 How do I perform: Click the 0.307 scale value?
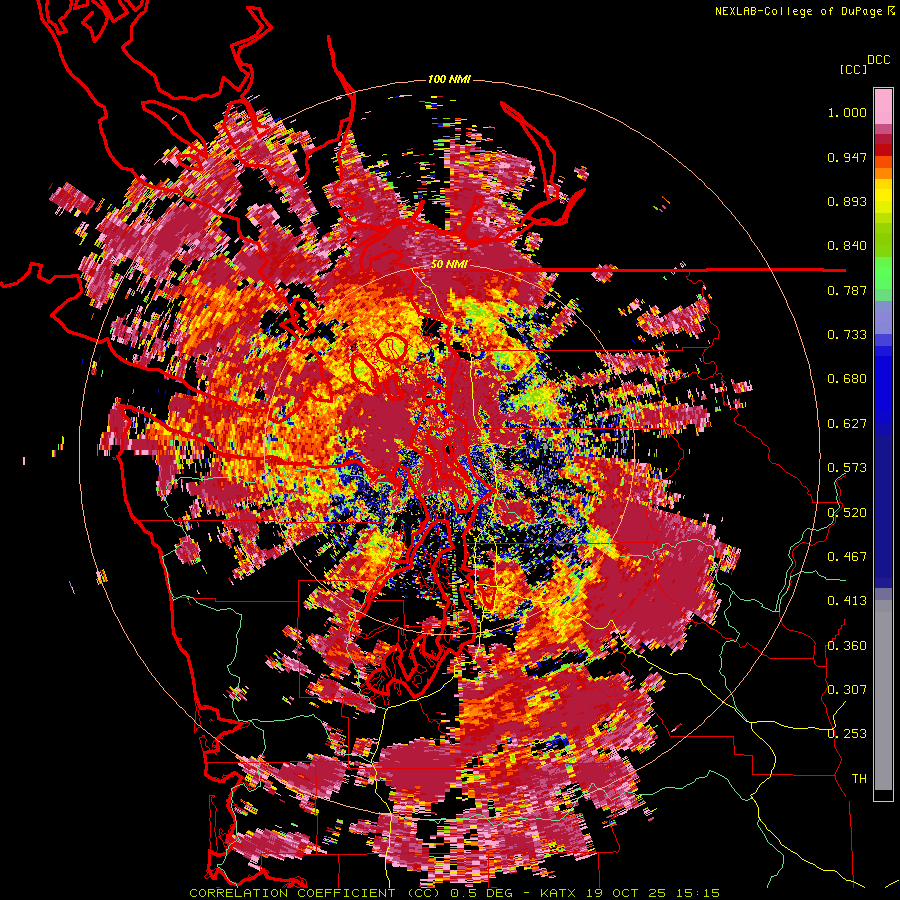click(847, 689)
